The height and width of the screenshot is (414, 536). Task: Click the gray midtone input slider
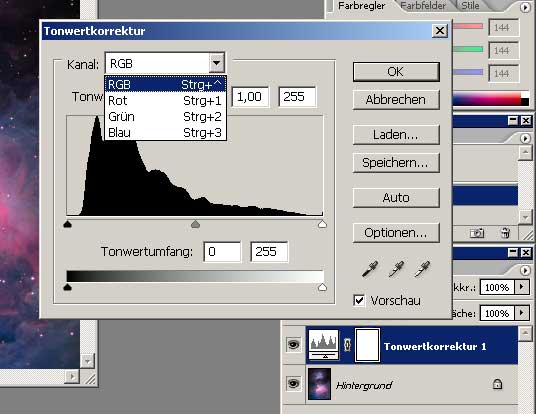click(195, 224)
